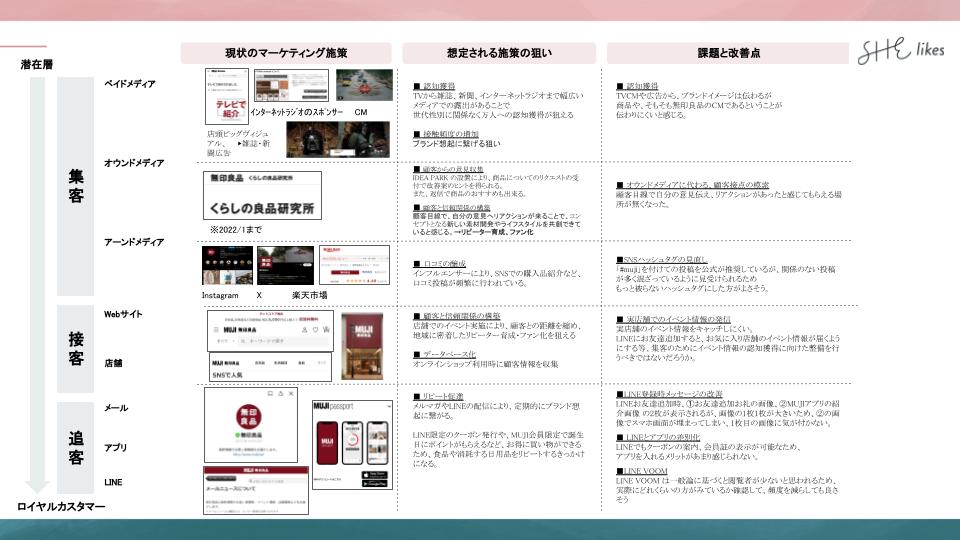Image resolution: width=960 pixels, height=540 pixels.
Task: Click the テレビで紹介 thumbnail
Action: (x=227, y=97)
